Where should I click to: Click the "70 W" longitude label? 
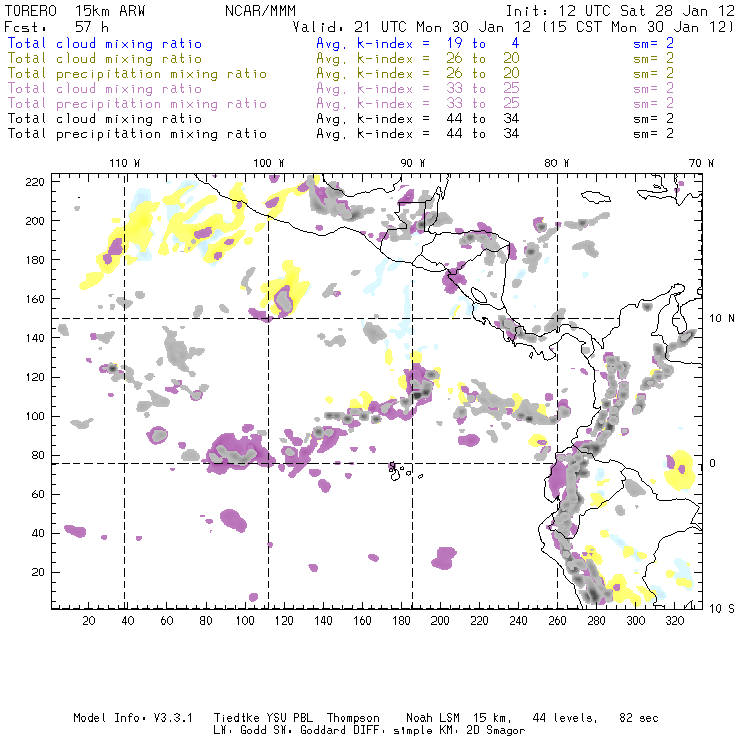pos(701,163)
